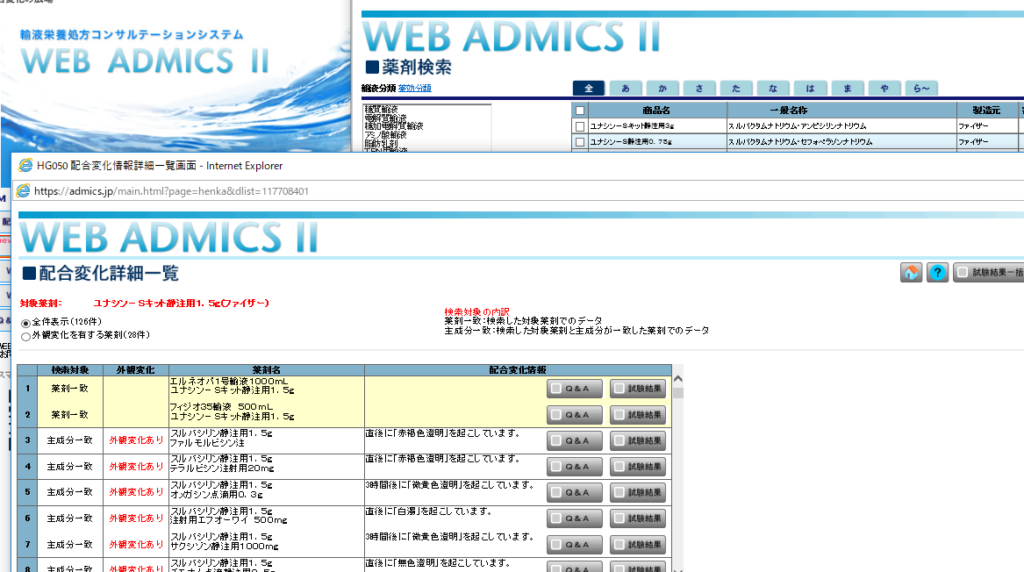Viewport: 1024px width, 572px height.
Task: Select the さ kana filter tab
Action: (699, 88)
